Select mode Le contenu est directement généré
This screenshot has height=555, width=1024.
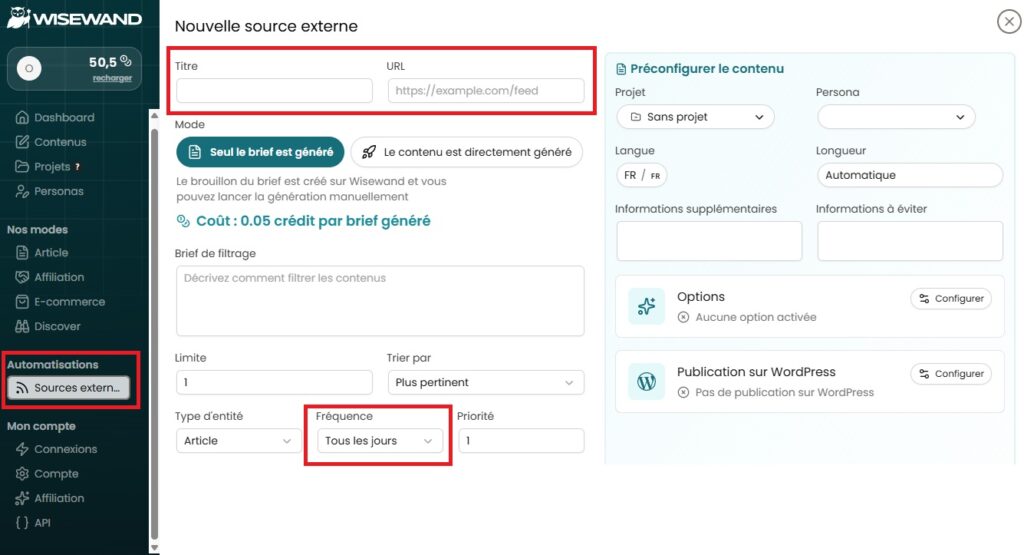click(466, 152)
